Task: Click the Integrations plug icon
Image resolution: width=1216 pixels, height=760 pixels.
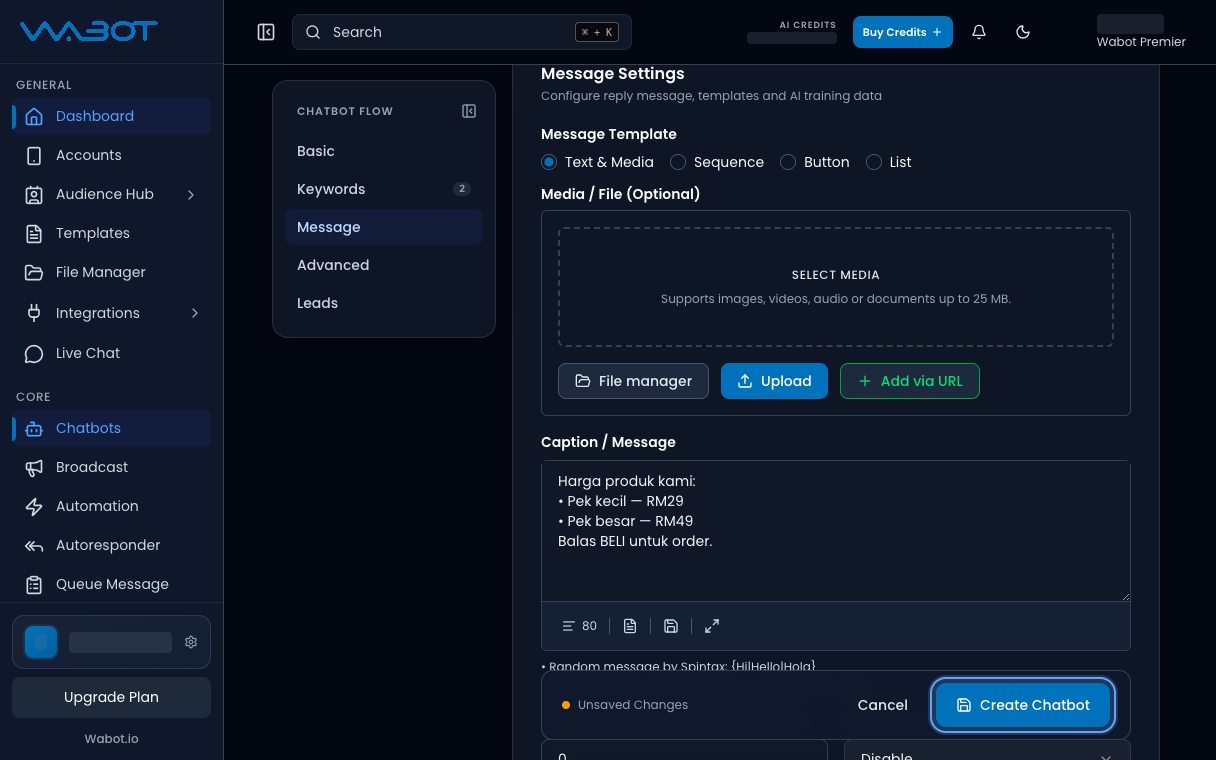Action: pos(34,313)
